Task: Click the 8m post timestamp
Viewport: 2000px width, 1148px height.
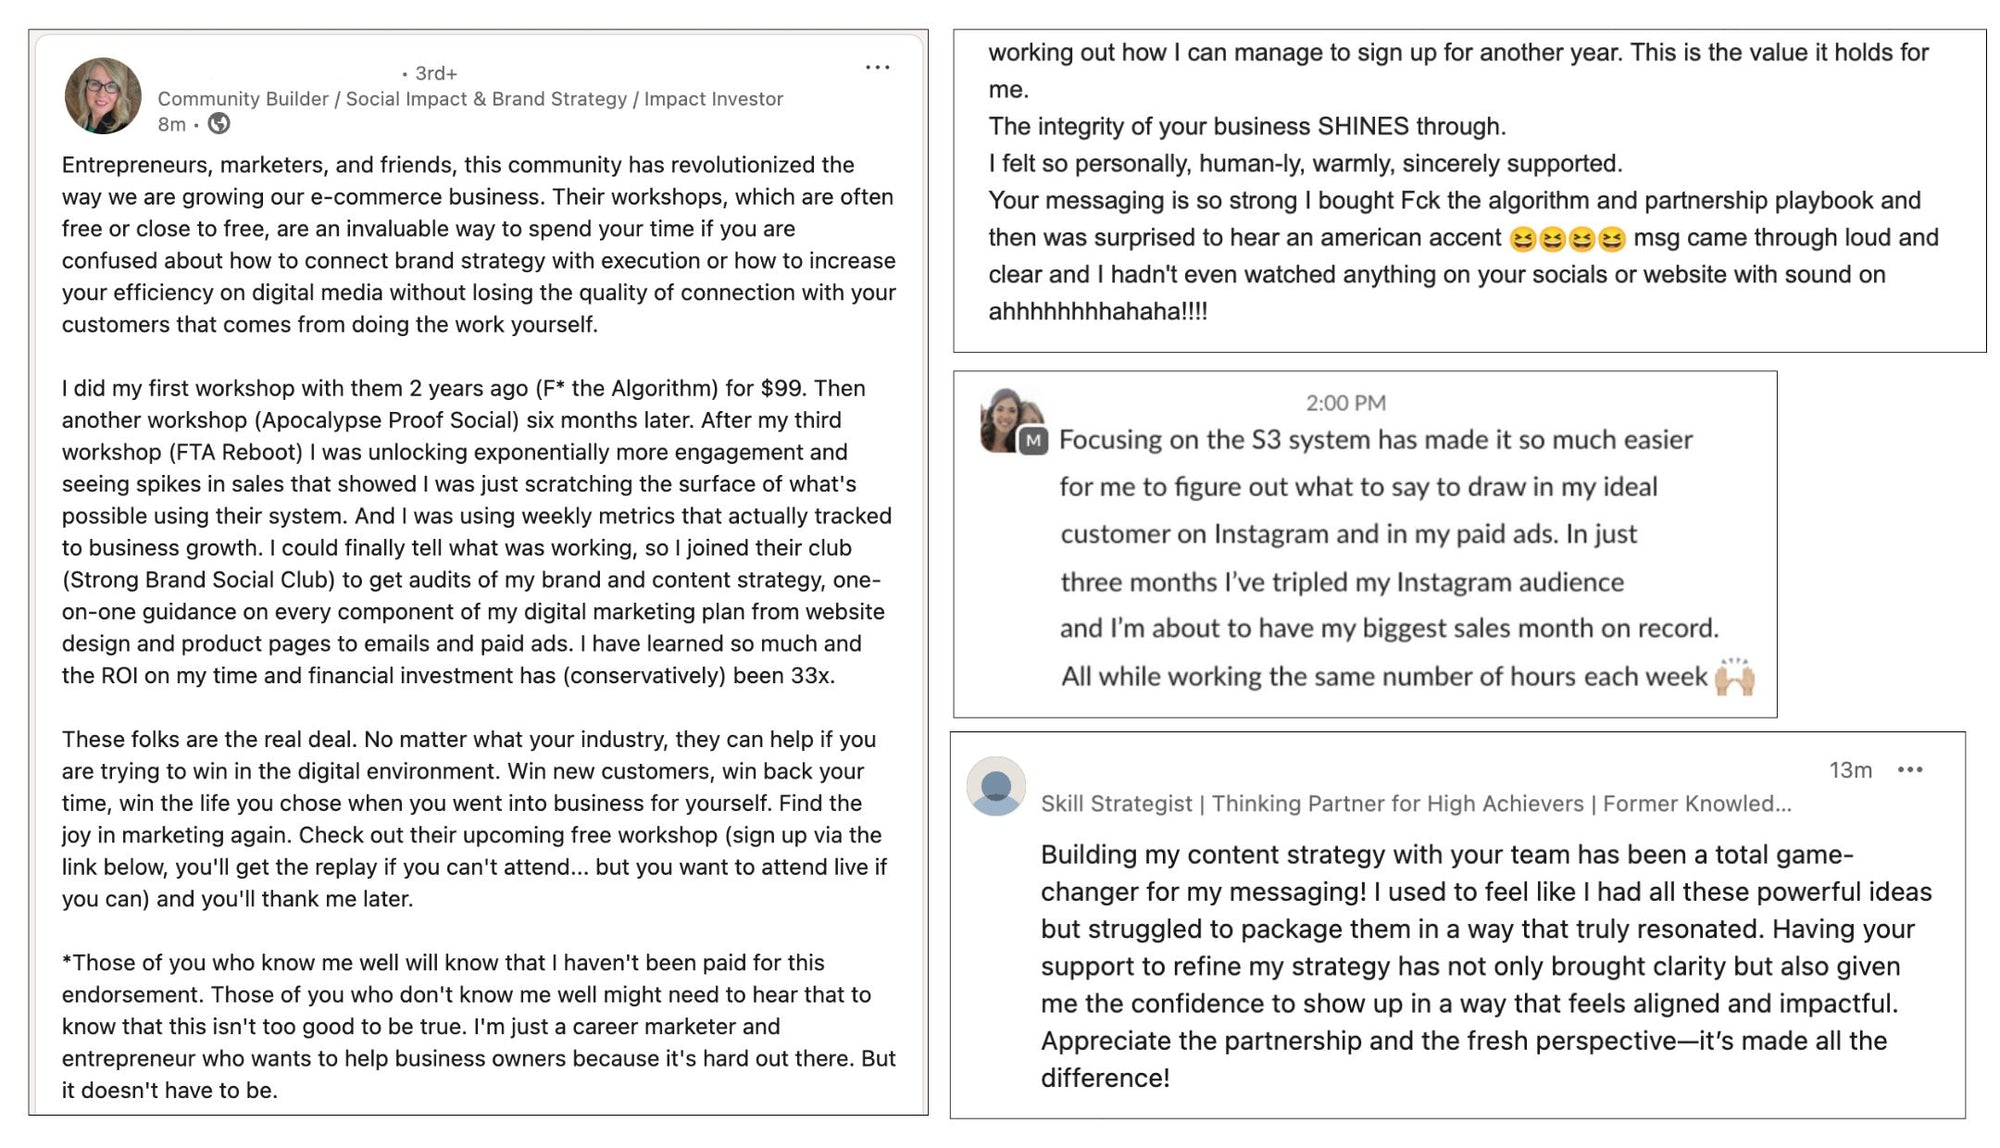Action: pos(171,124)
